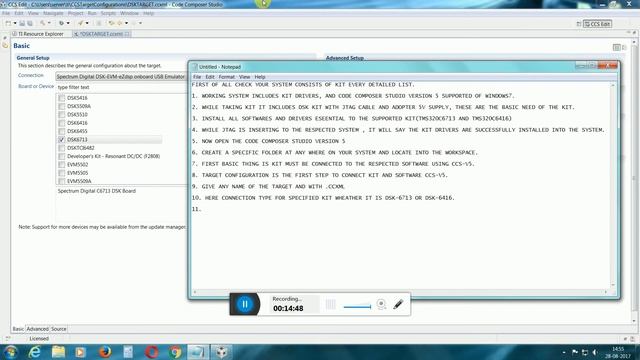Pause the screen recording

click(245, 304)
